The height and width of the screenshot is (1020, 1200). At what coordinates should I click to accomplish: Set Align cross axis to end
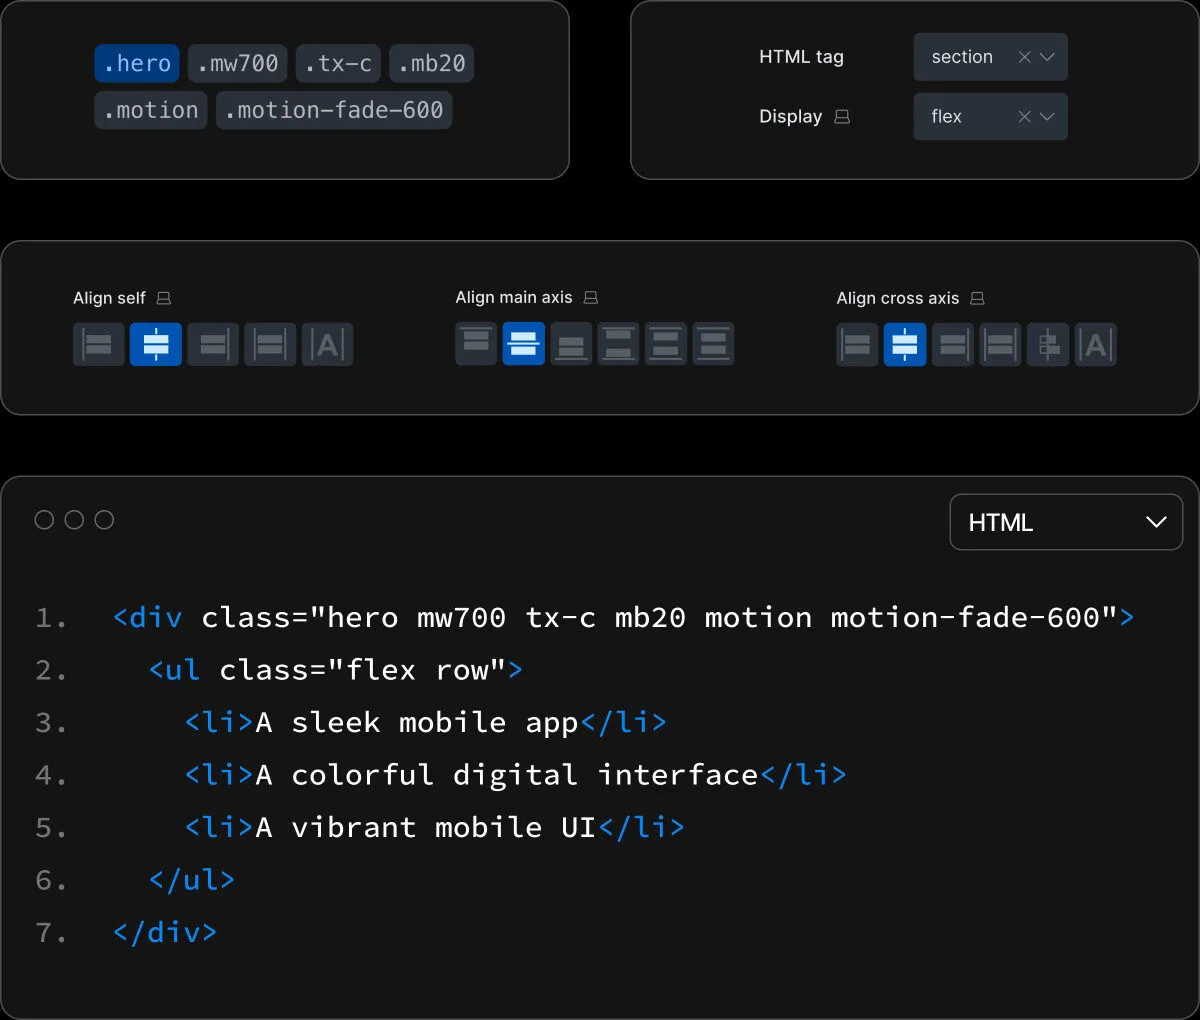point(953,345)
